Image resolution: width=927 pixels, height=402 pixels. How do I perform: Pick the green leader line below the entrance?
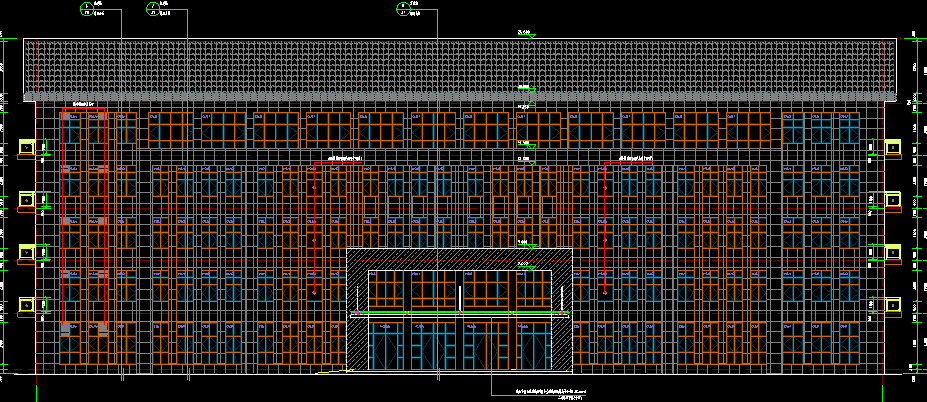pyautogui.click(x=492, y=356)
